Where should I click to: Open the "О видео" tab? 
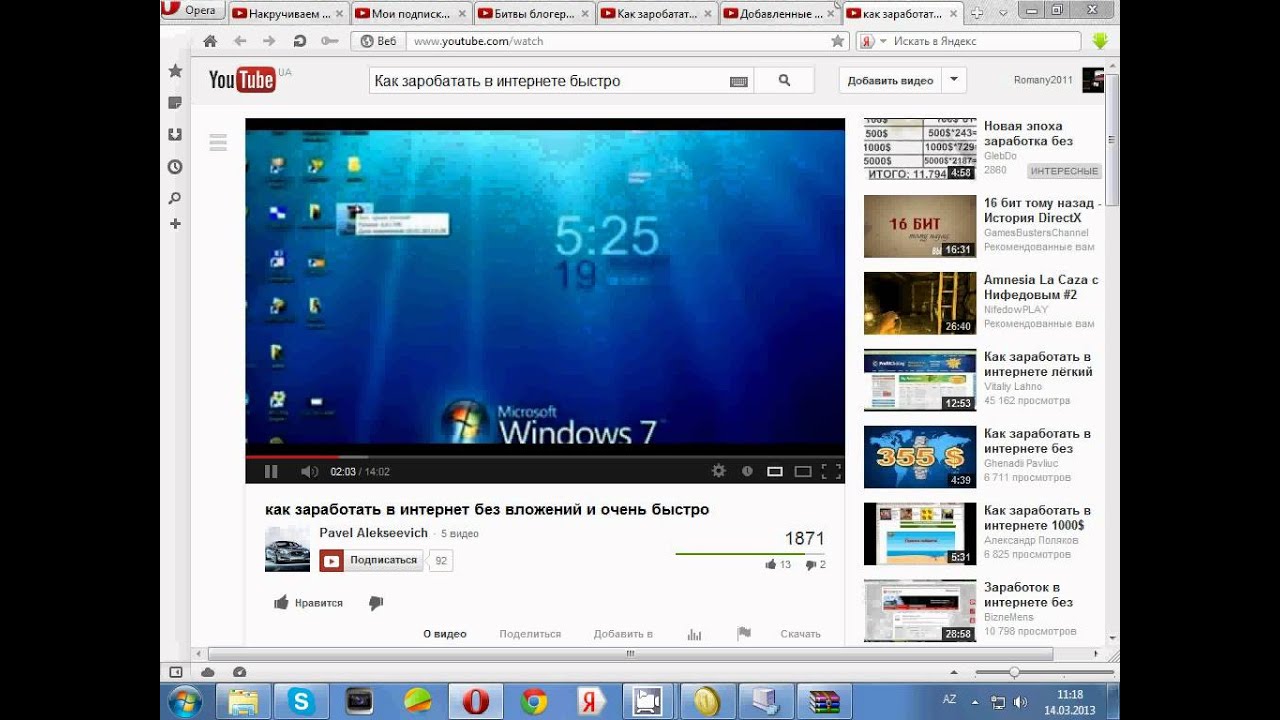(445, 634)
